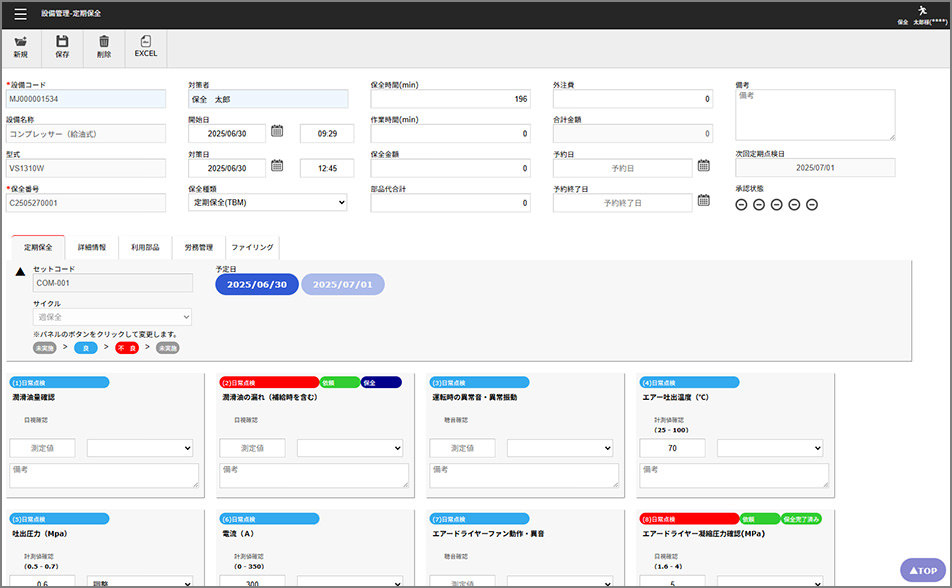Click the 開始日 date field 2025/06/30
The width and height of the screenshot is (952, 588).
[227, 134]
